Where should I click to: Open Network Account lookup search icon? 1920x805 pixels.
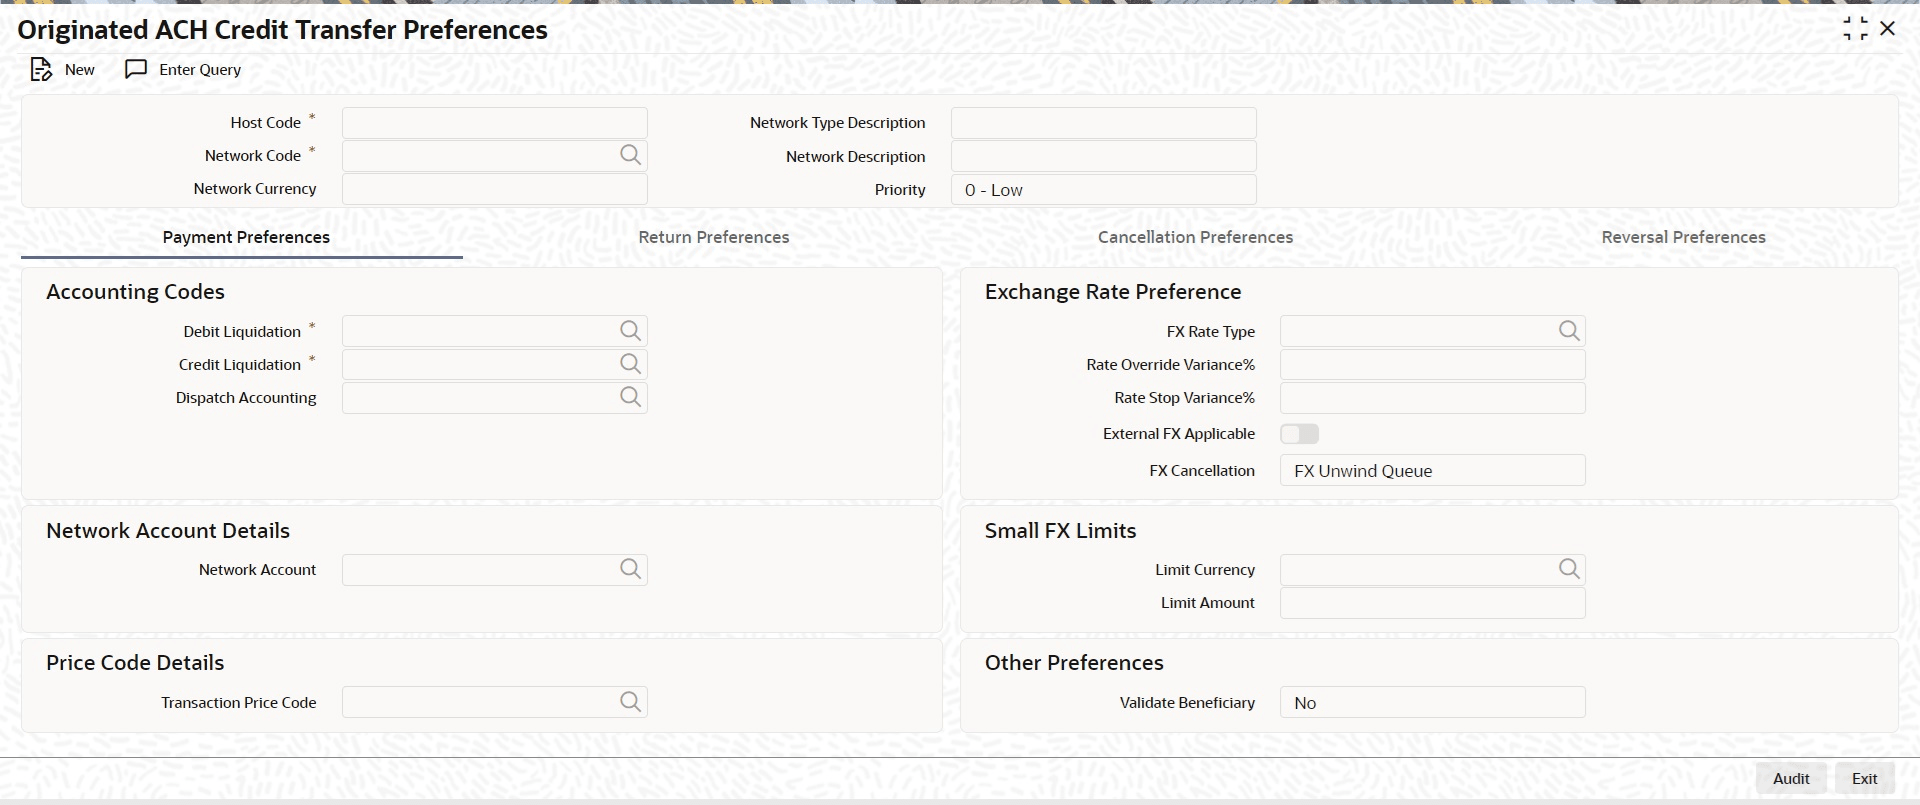[630, 569]
